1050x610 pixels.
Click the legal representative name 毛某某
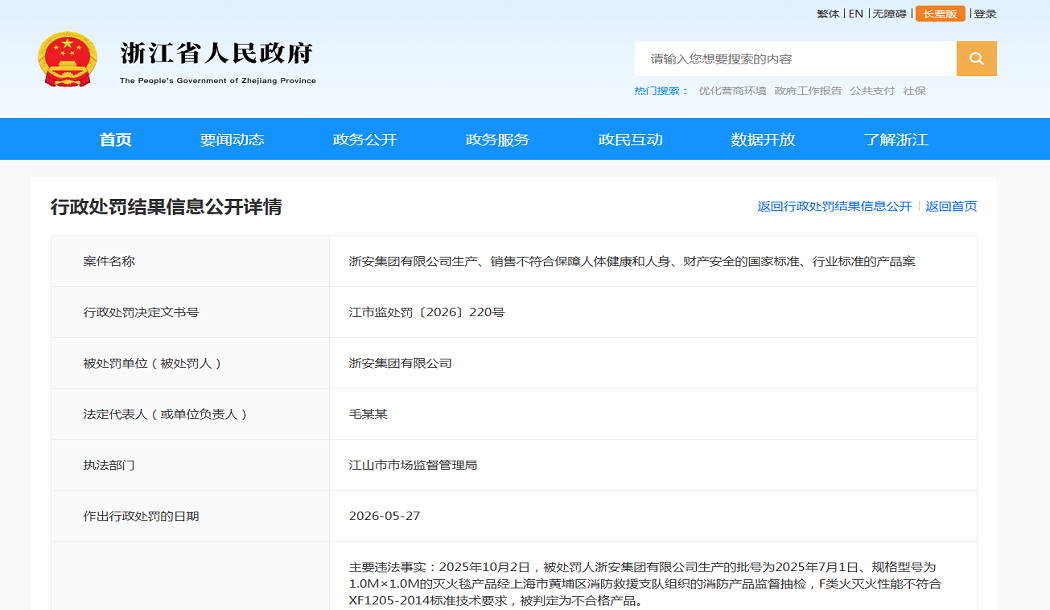tap(368, 414)
